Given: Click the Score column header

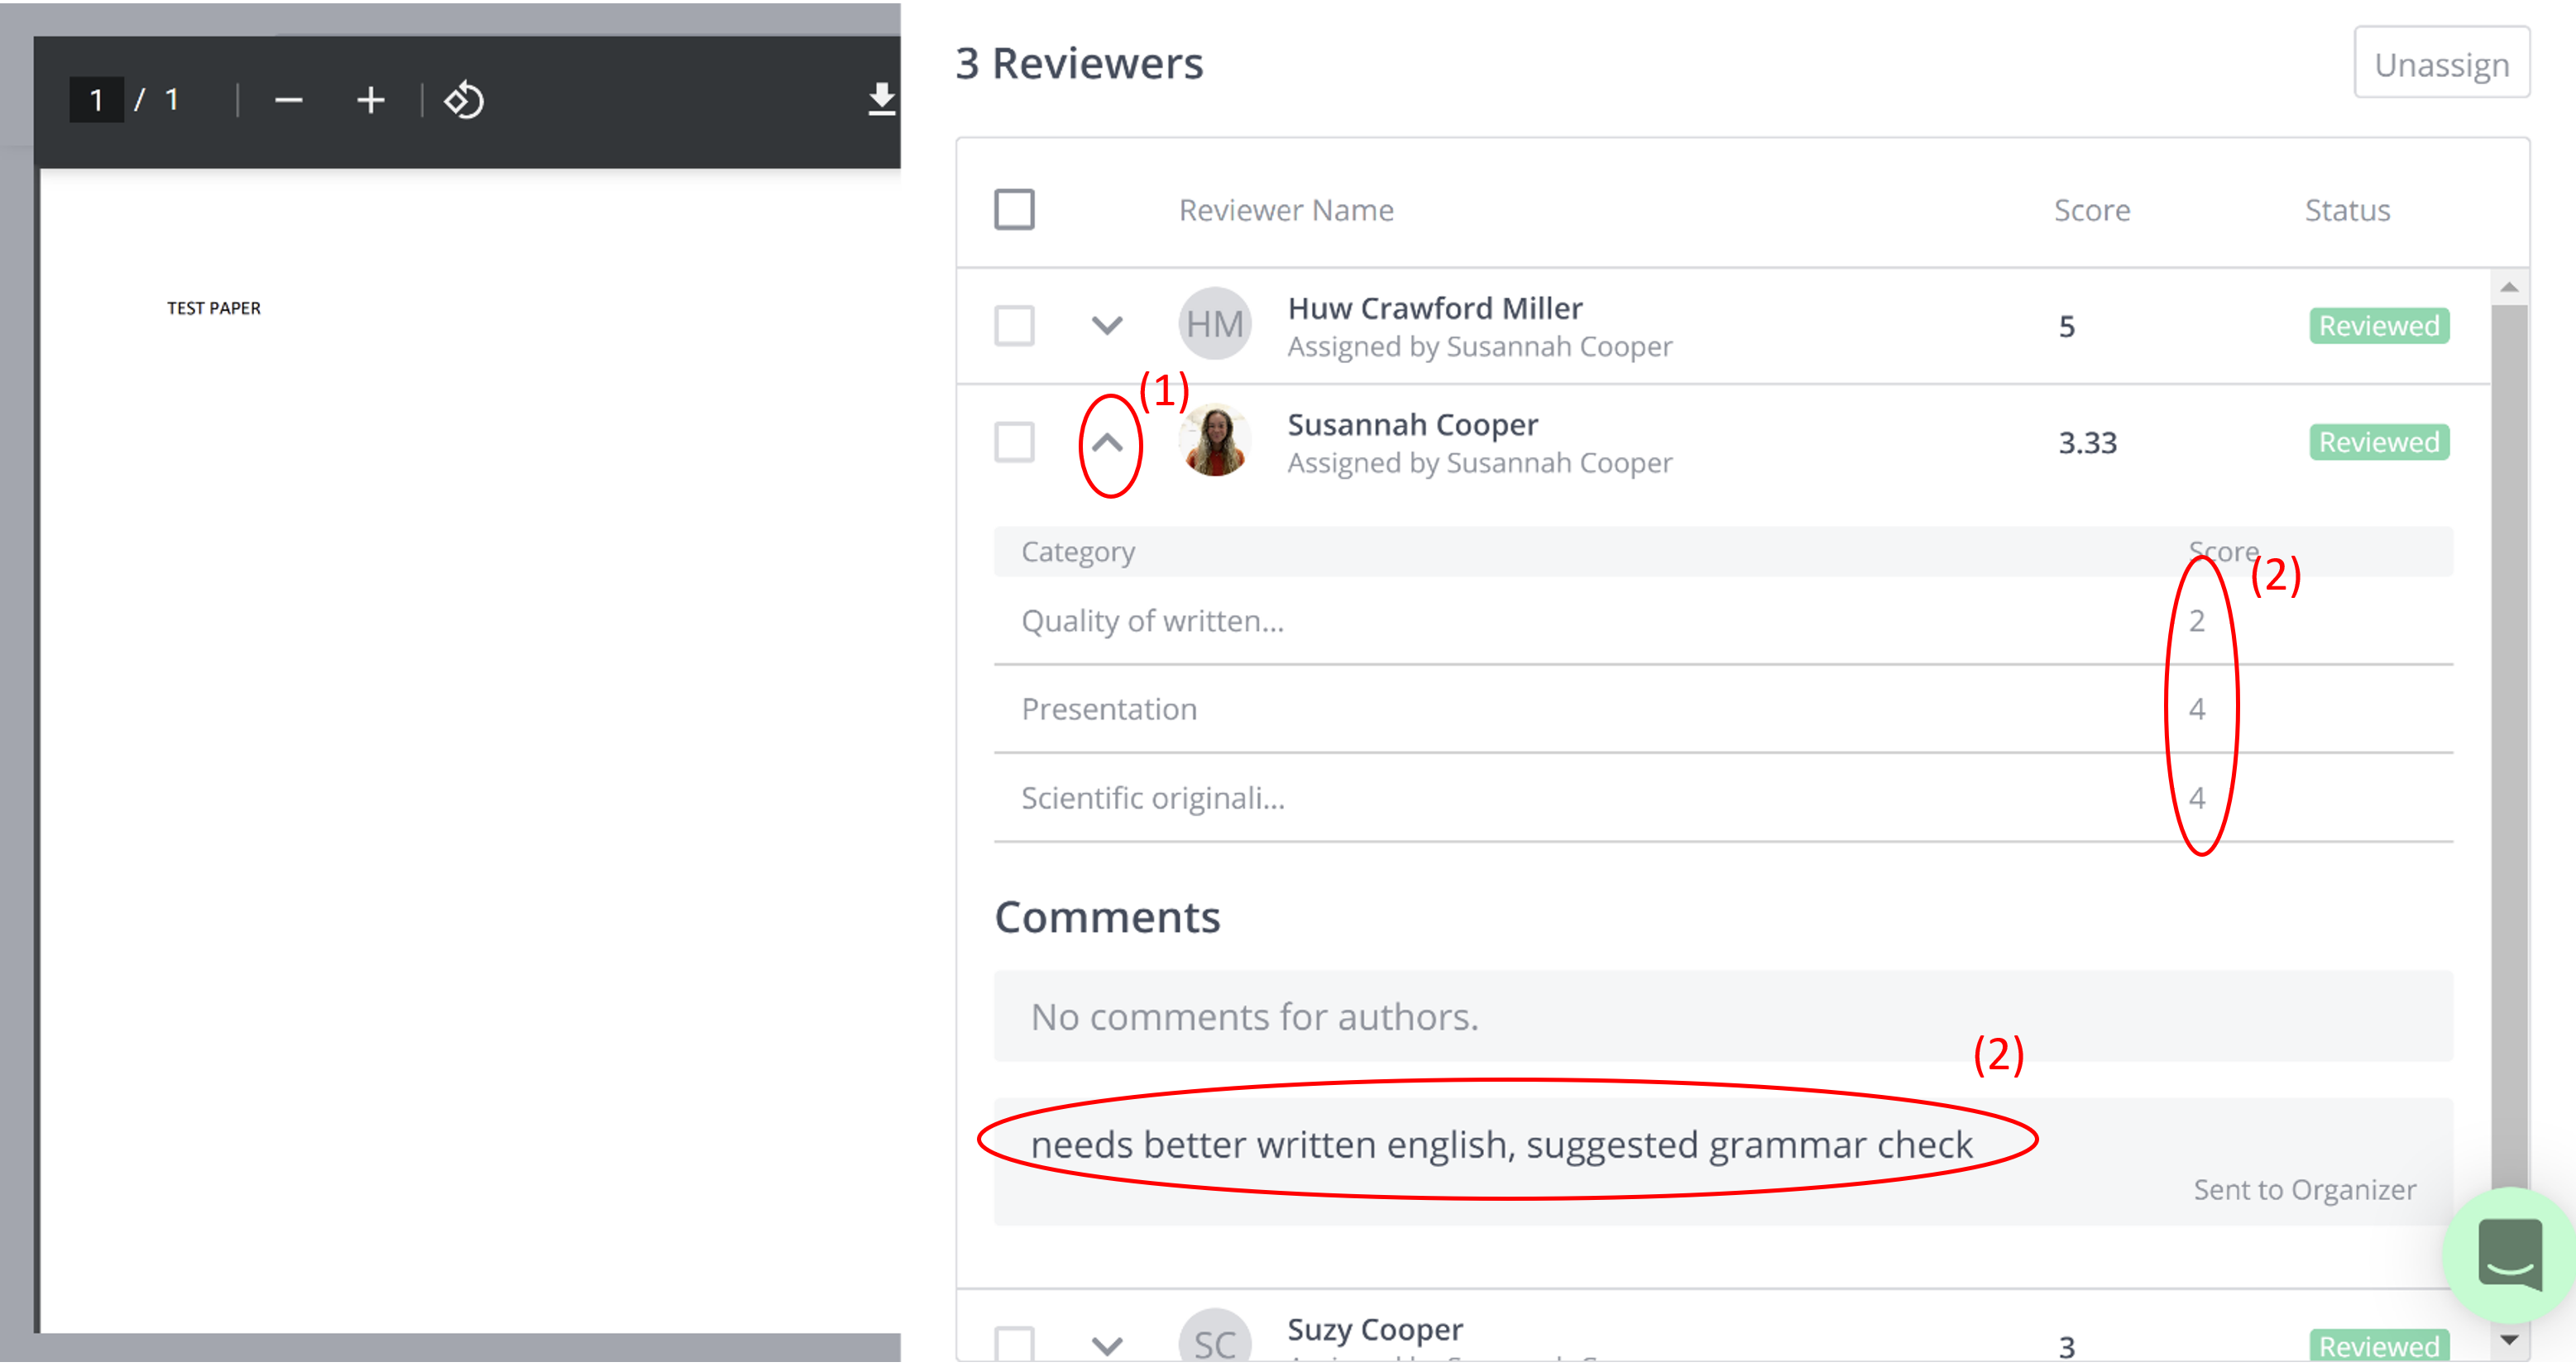Looking at the screenshot, I should (2092, 210).
